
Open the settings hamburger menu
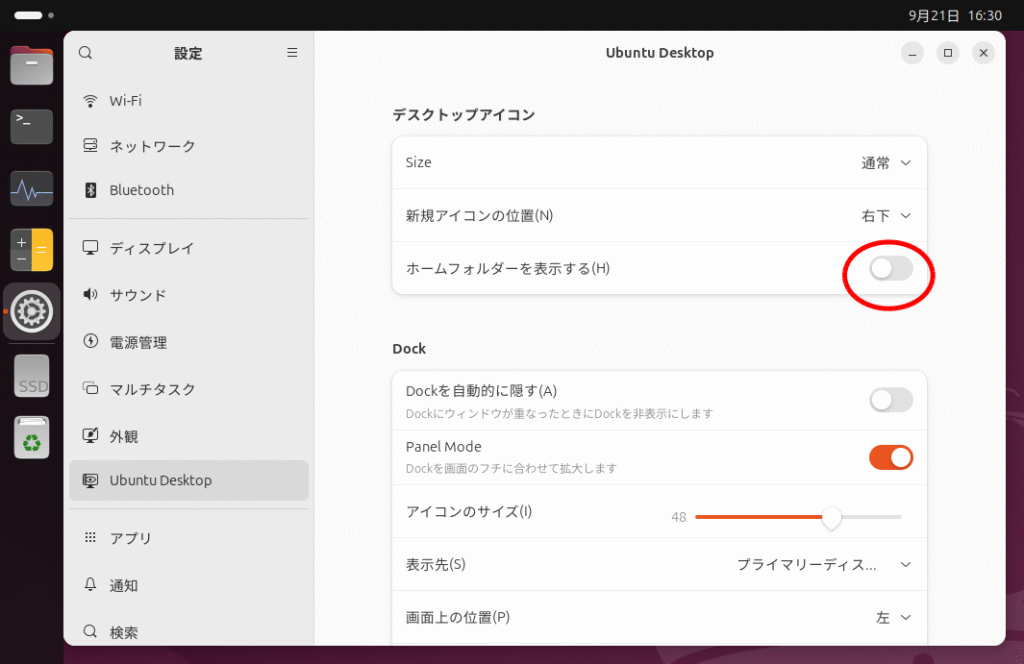292,53
